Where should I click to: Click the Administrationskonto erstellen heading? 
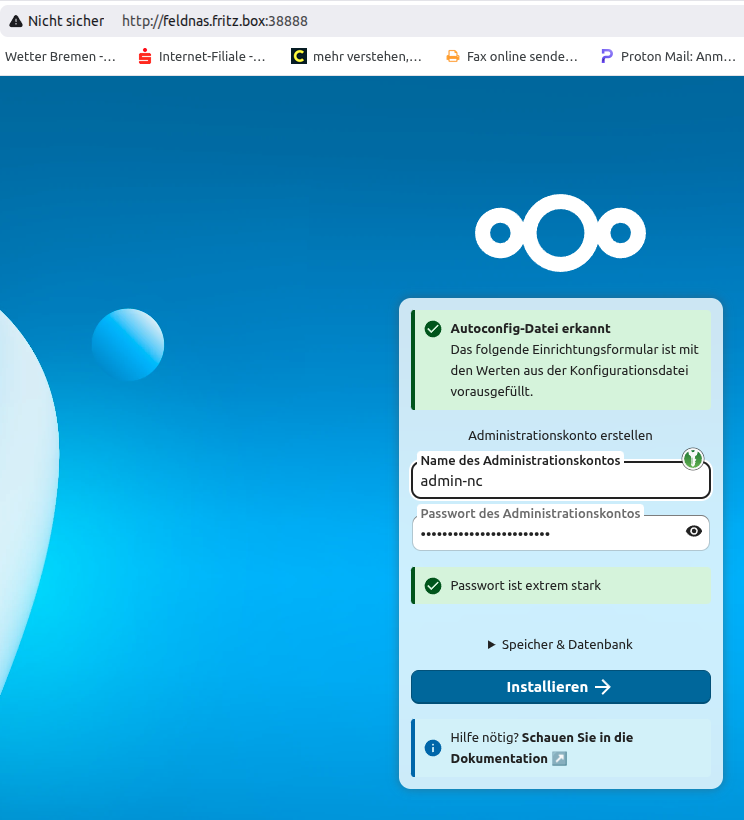pyautogui.click(x=560, y=436)
